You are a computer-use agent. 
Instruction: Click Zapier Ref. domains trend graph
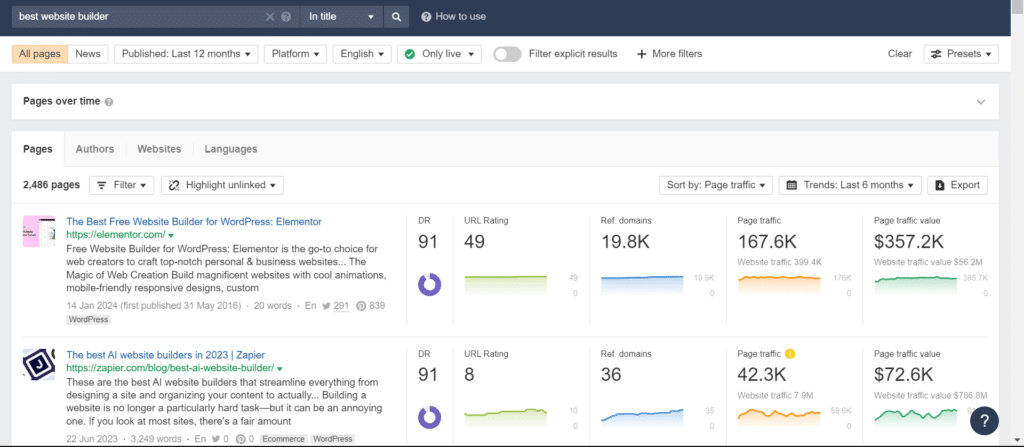642,418
